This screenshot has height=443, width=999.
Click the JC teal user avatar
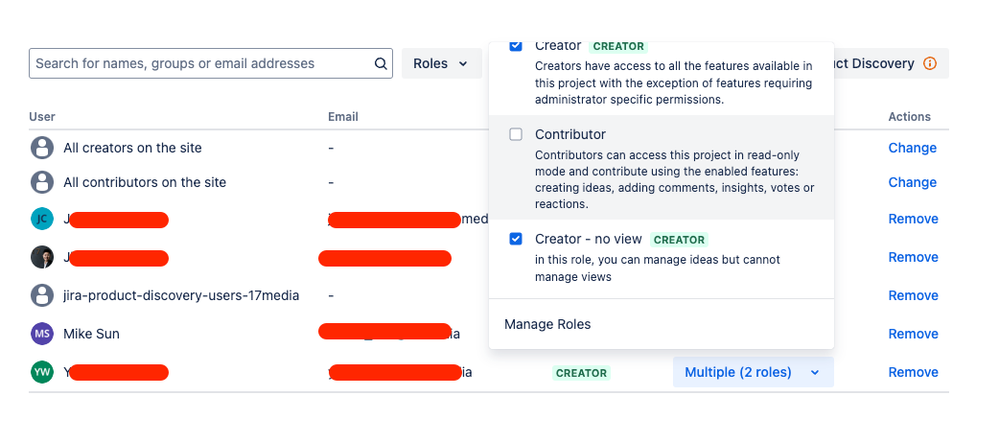tap(42, 219)
